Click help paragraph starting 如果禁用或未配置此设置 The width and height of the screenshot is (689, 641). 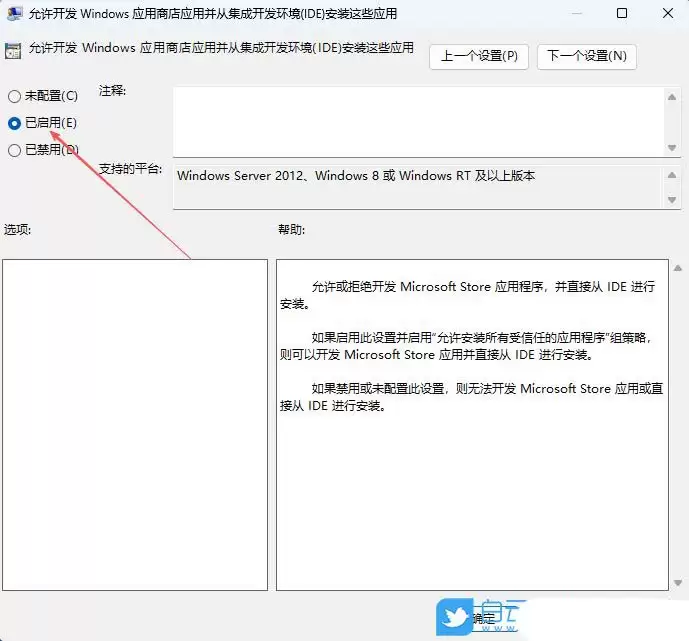click(471, 397)
